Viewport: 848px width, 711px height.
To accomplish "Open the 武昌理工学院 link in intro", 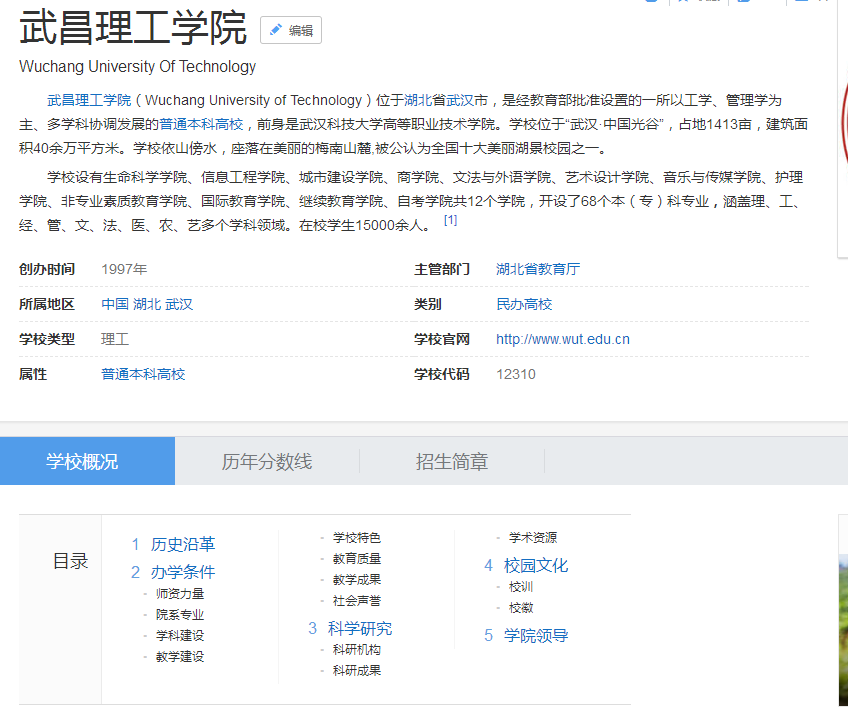I will (x=89, y=101).
